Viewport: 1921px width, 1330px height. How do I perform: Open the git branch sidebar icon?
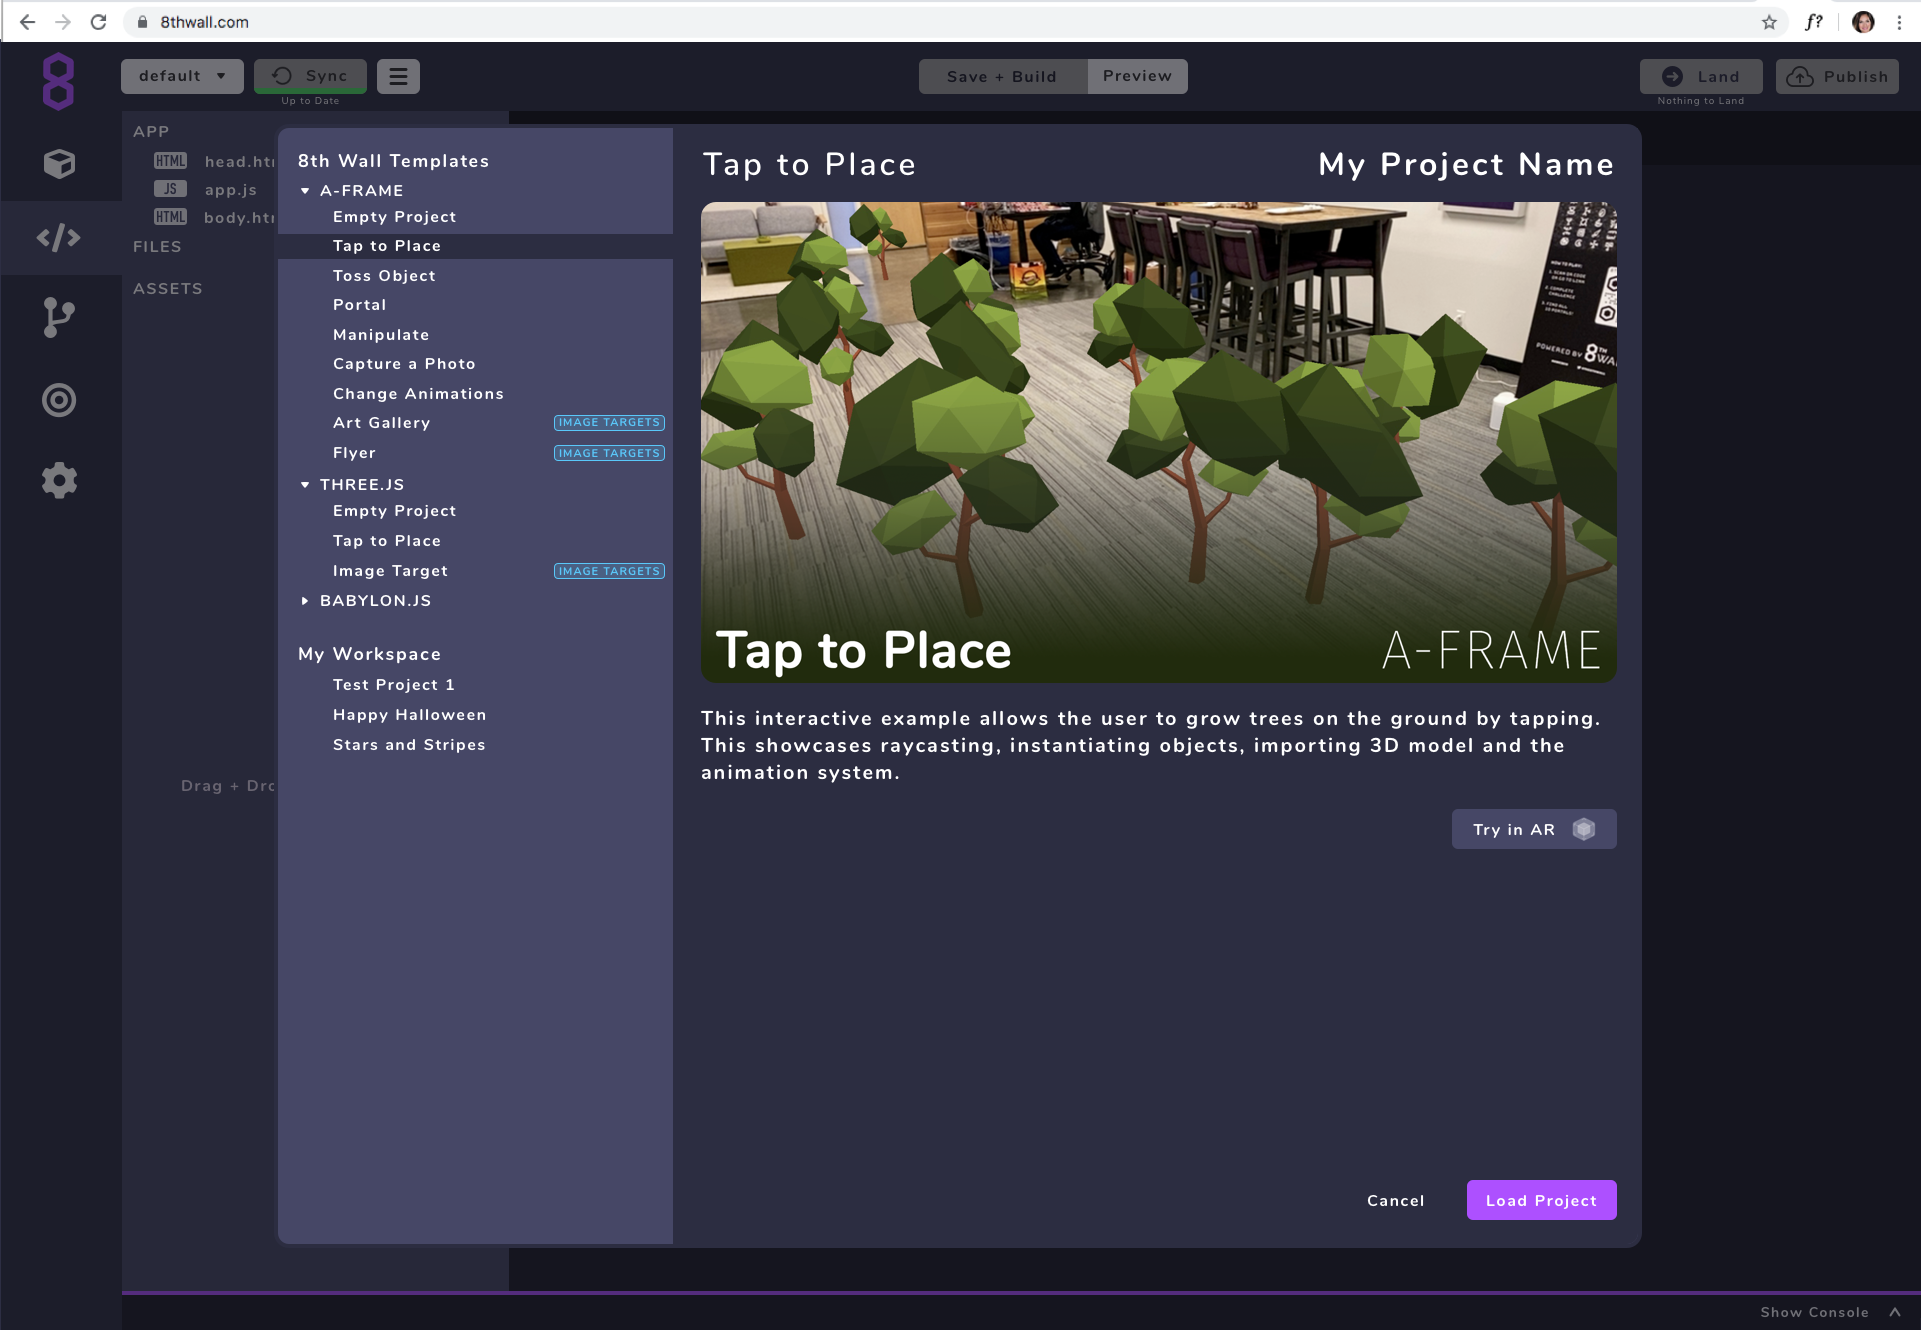tap(59, 318)
